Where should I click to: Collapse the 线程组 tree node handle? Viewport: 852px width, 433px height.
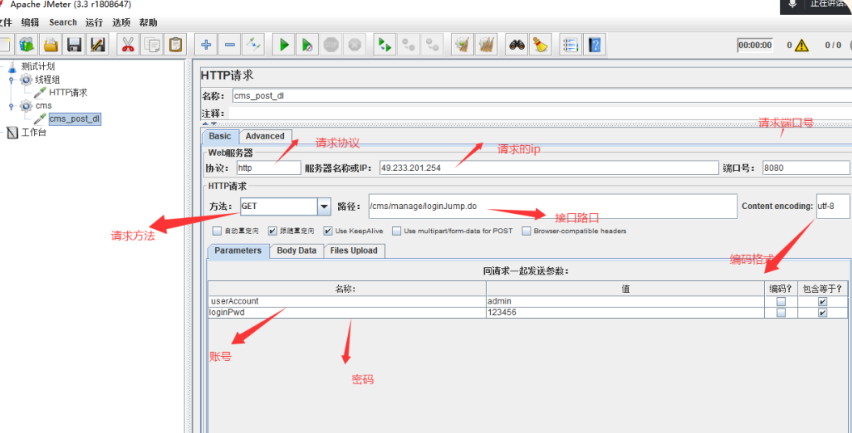click(x=11, y=80)
